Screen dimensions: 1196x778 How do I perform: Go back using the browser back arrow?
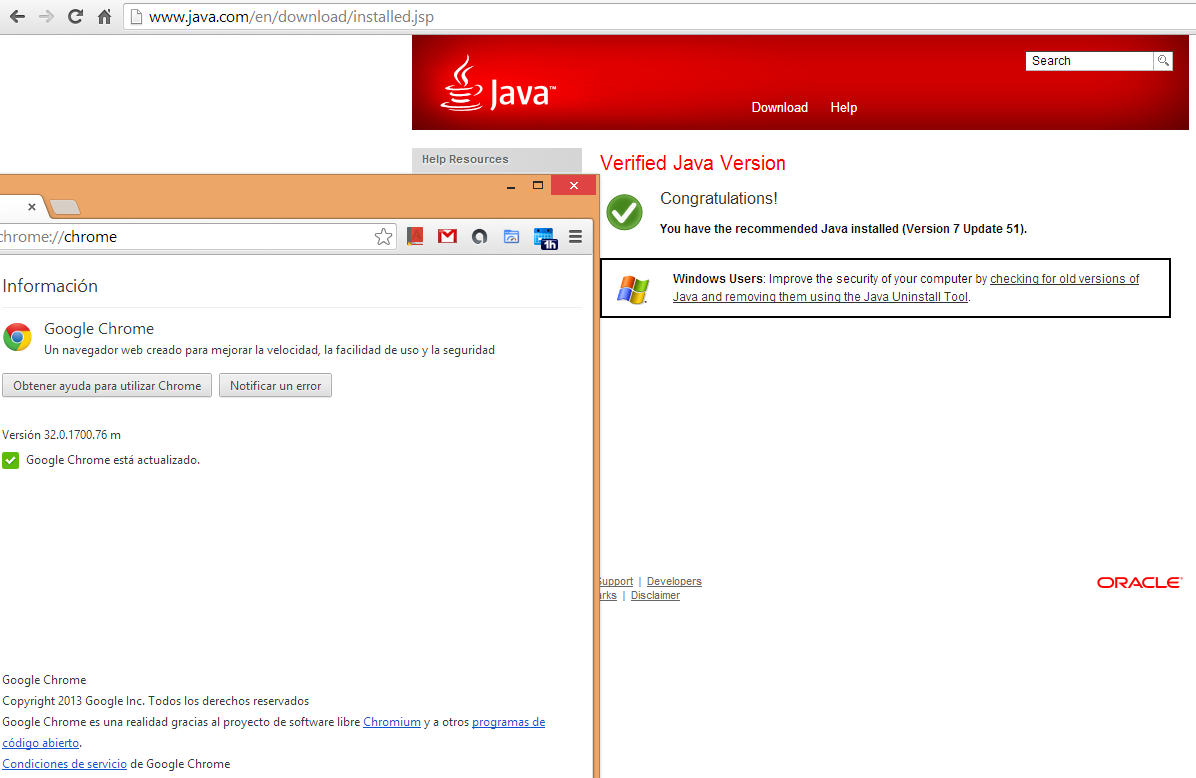pos(17,16)
